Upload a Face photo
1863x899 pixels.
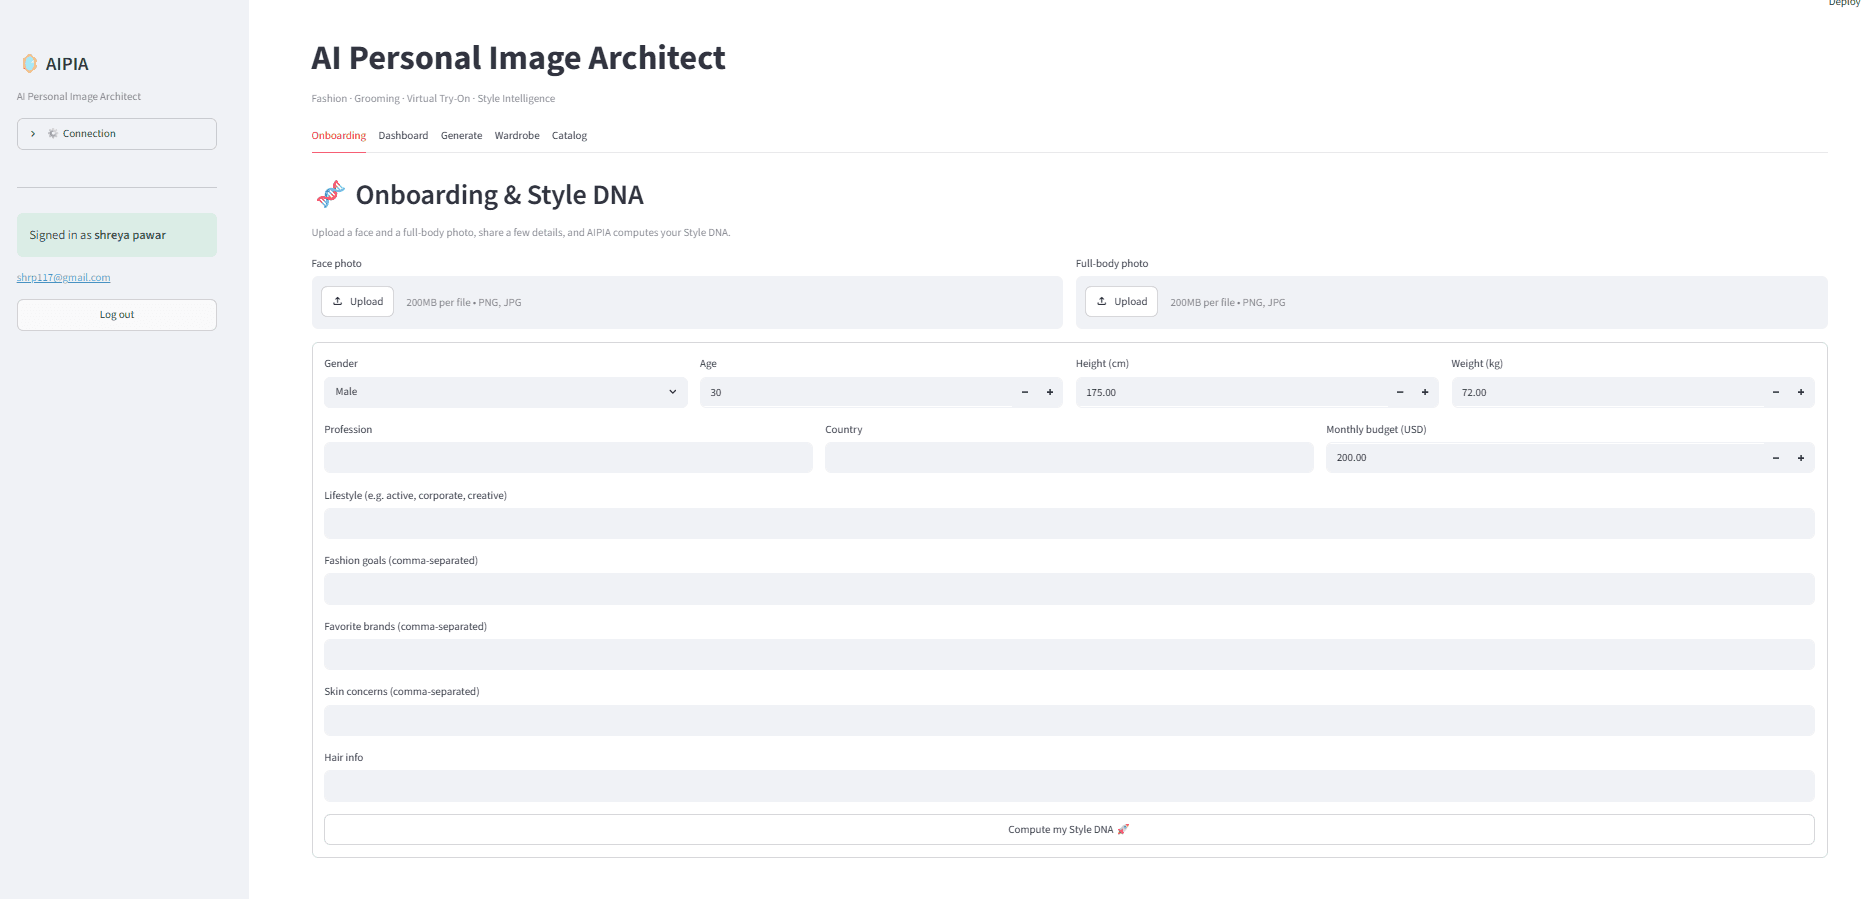tap(357, 302)
